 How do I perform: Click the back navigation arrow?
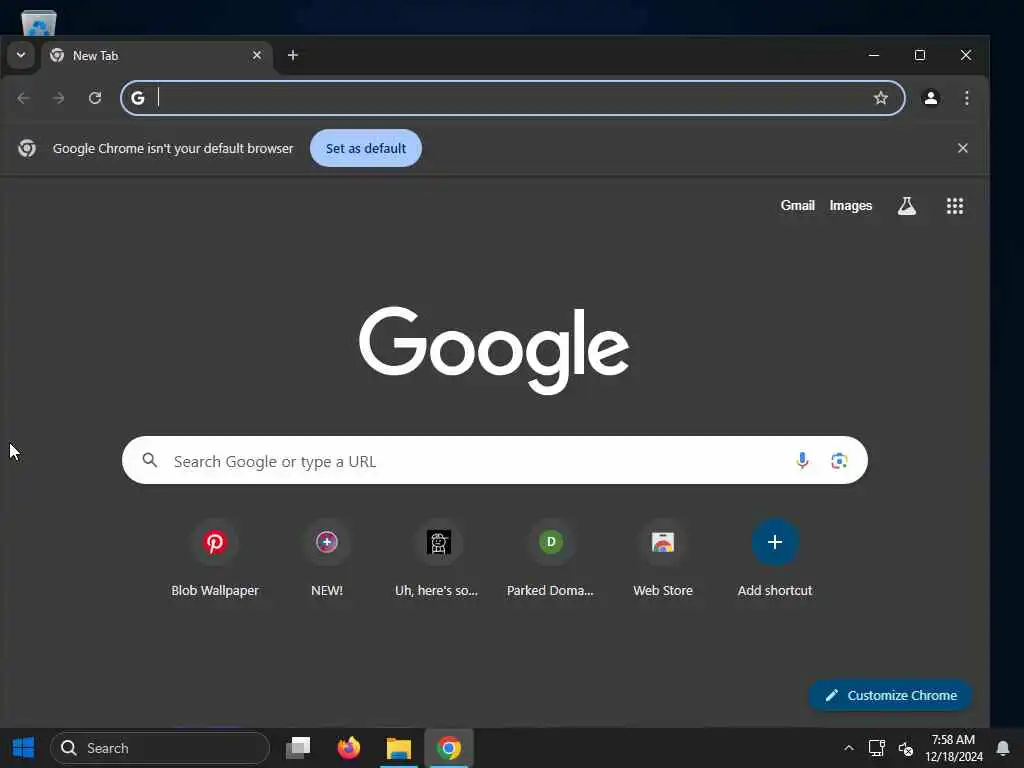tap(24, 98)
